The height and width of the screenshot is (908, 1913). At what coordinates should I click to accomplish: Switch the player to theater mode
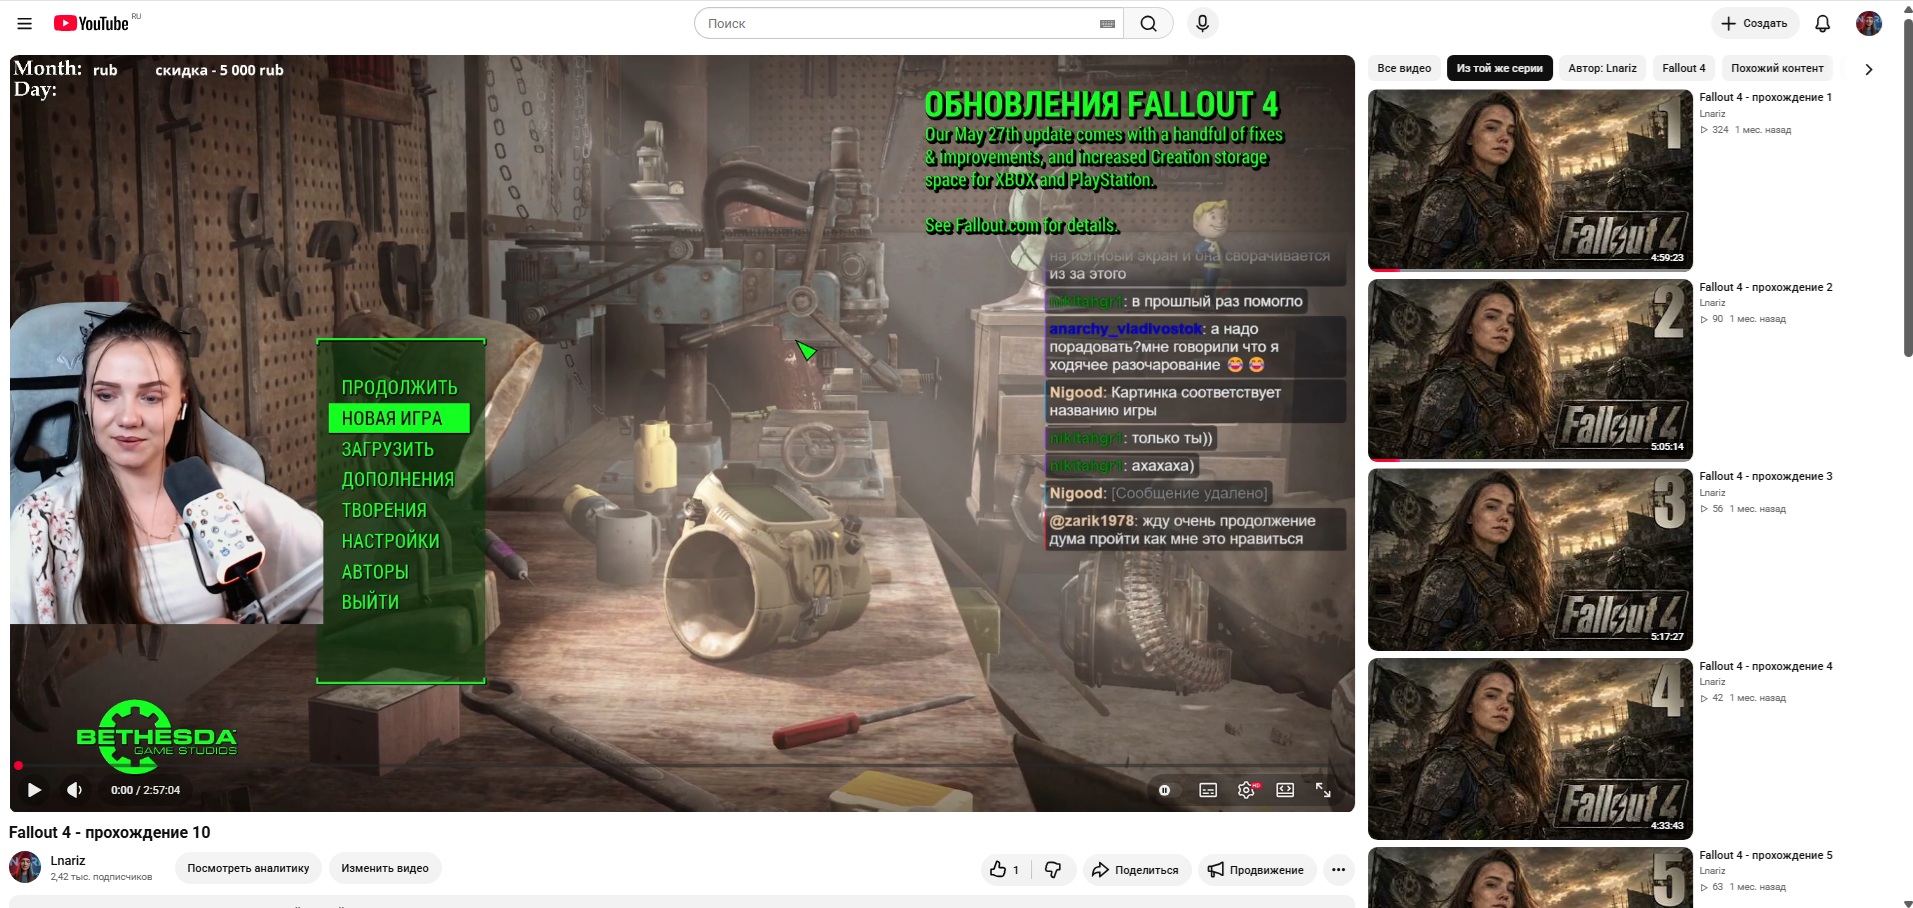coord(1285,790)
